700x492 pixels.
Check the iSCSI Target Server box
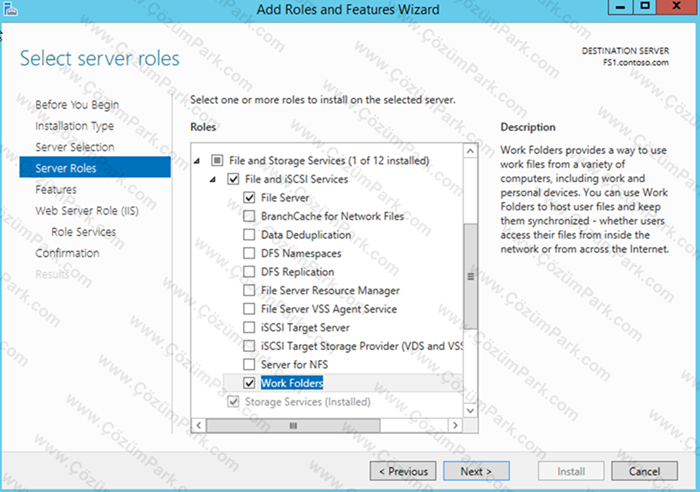pos(249,327)
